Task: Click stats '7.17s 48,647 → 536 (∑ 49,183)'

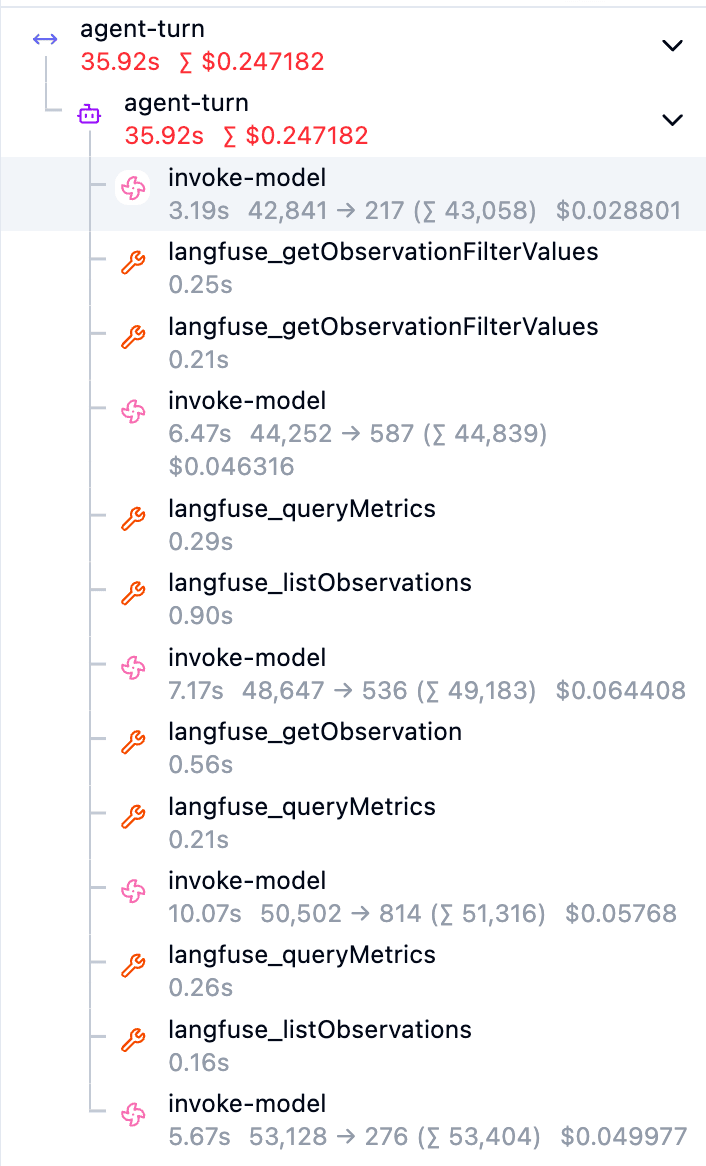Action: (352, 690)
